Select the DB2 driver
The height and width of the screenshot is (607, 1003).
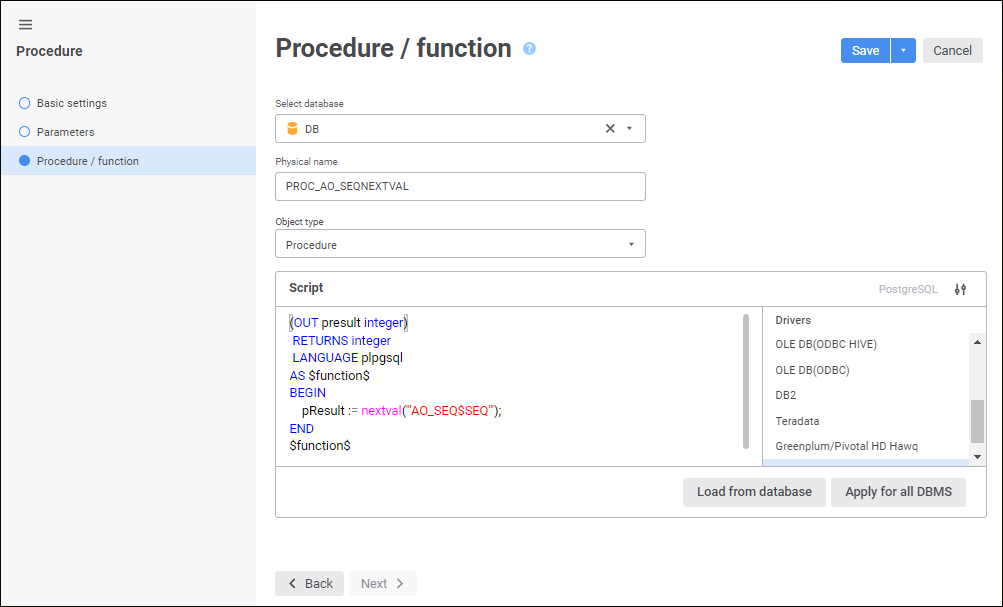[786, 395]
